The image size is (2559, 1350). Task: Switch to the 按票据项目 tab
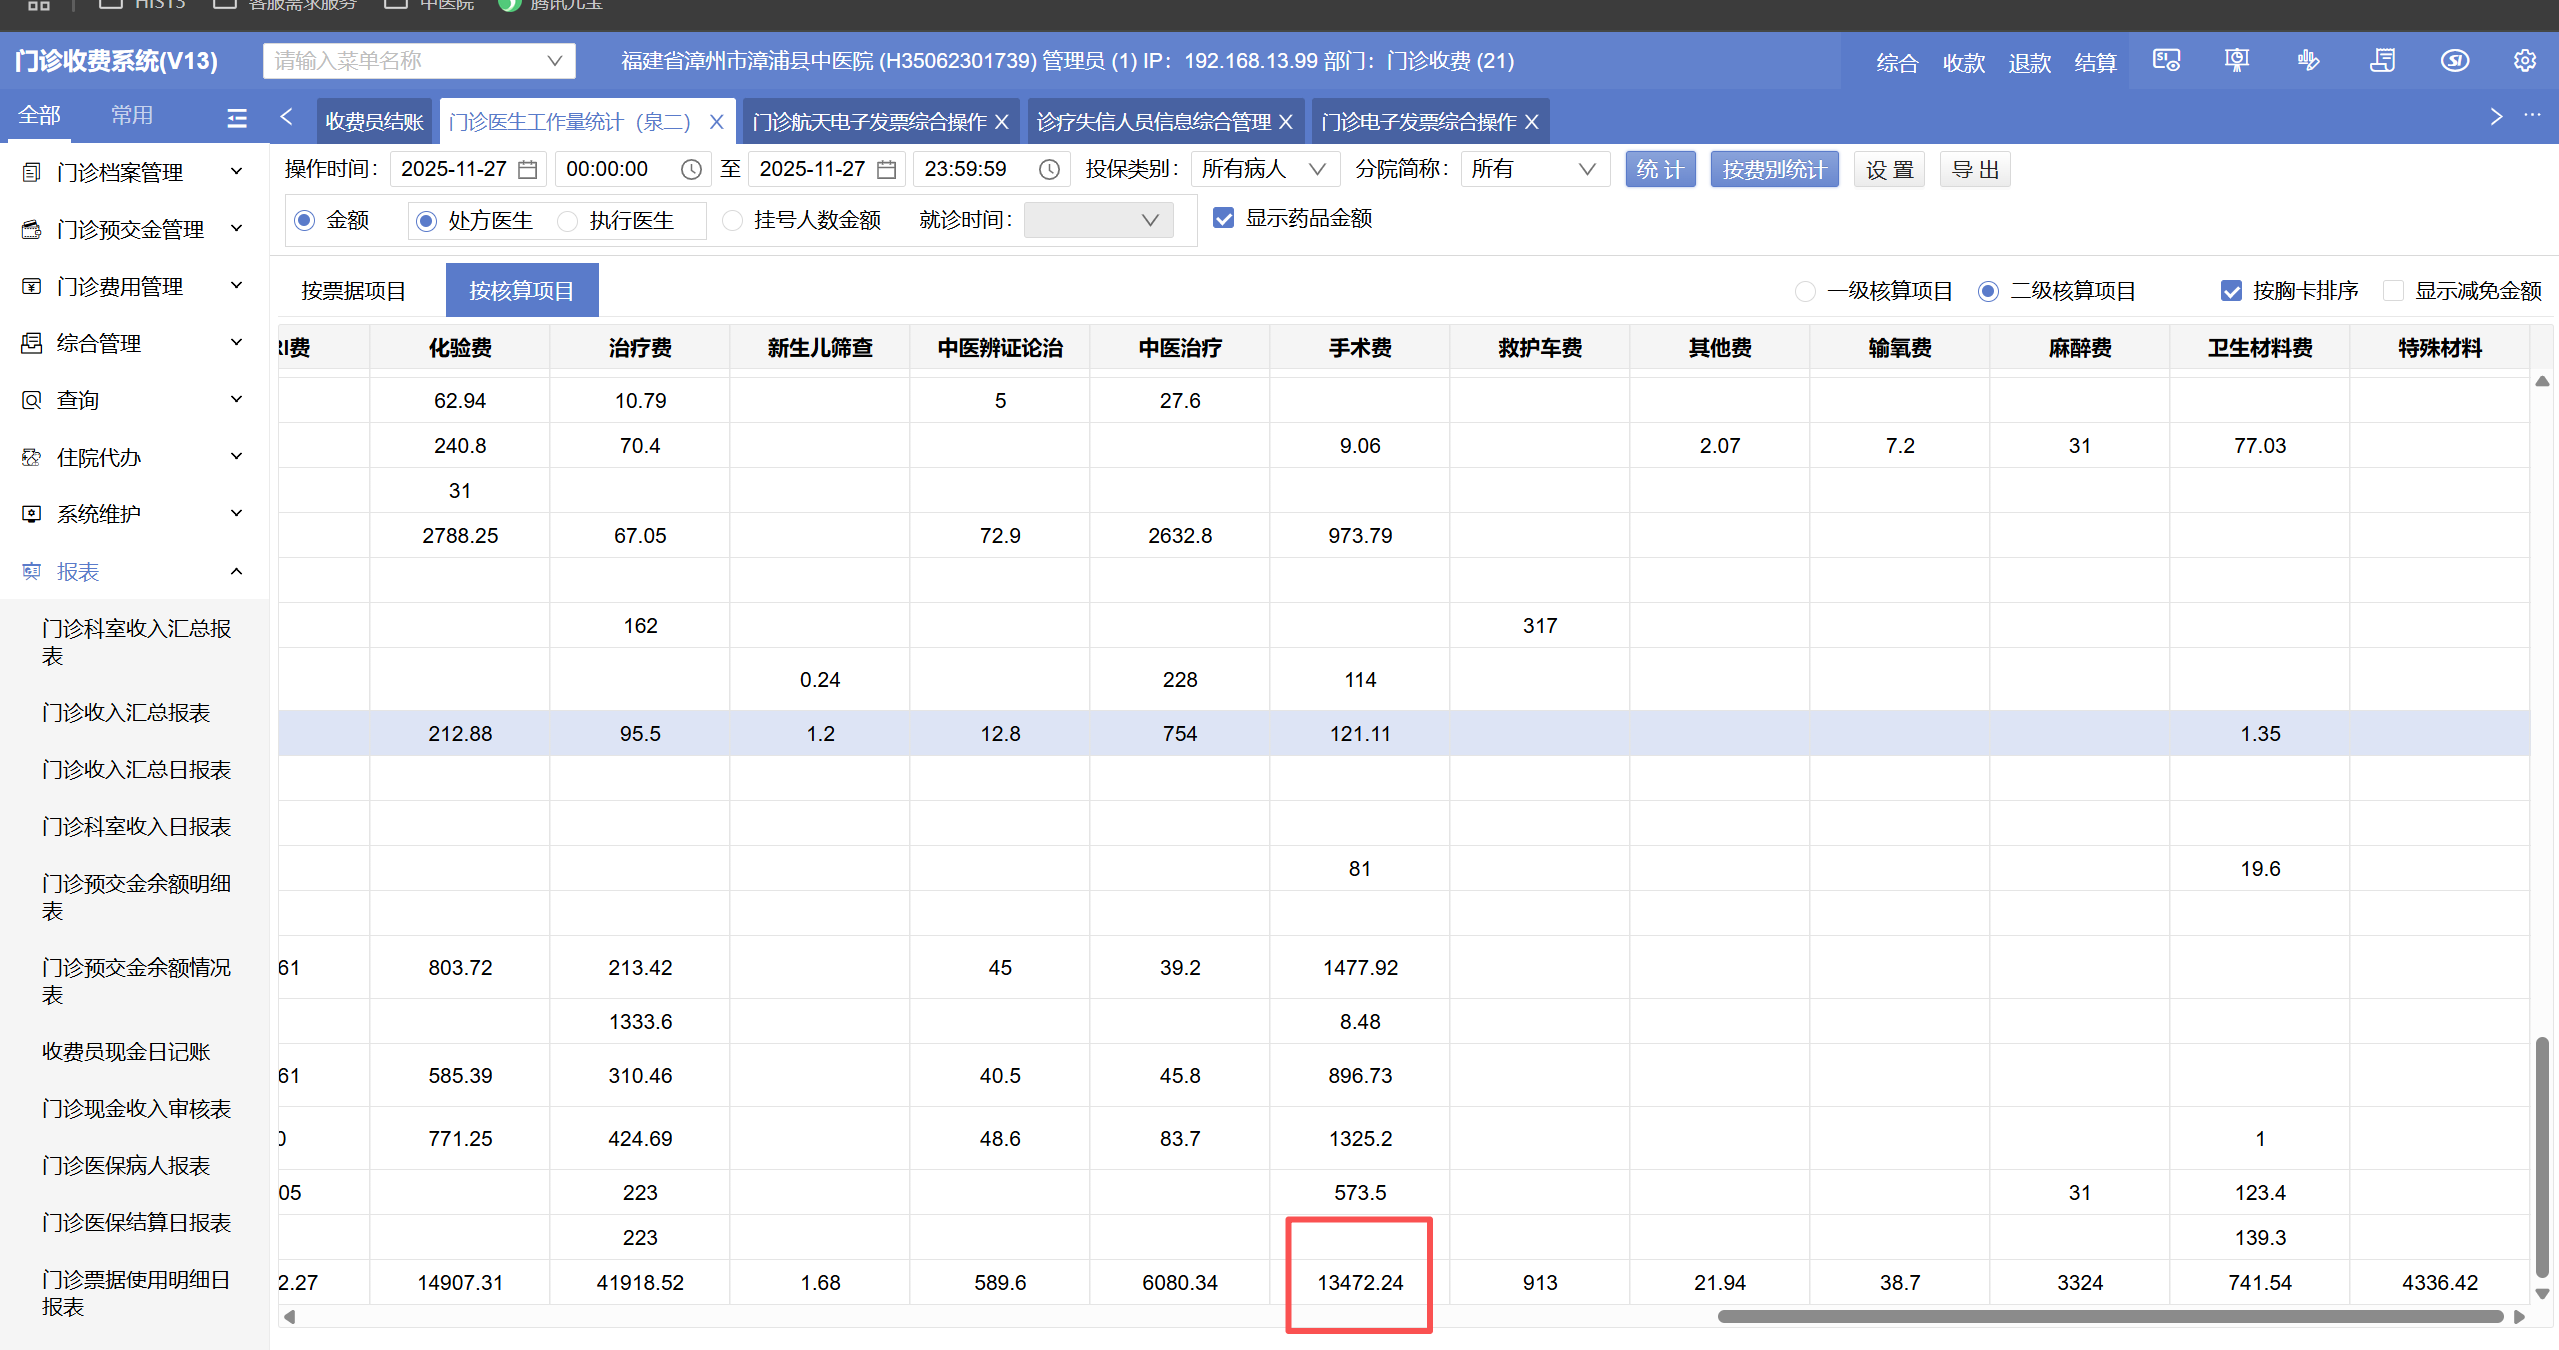pyautogui.click(x=353, y=291)
